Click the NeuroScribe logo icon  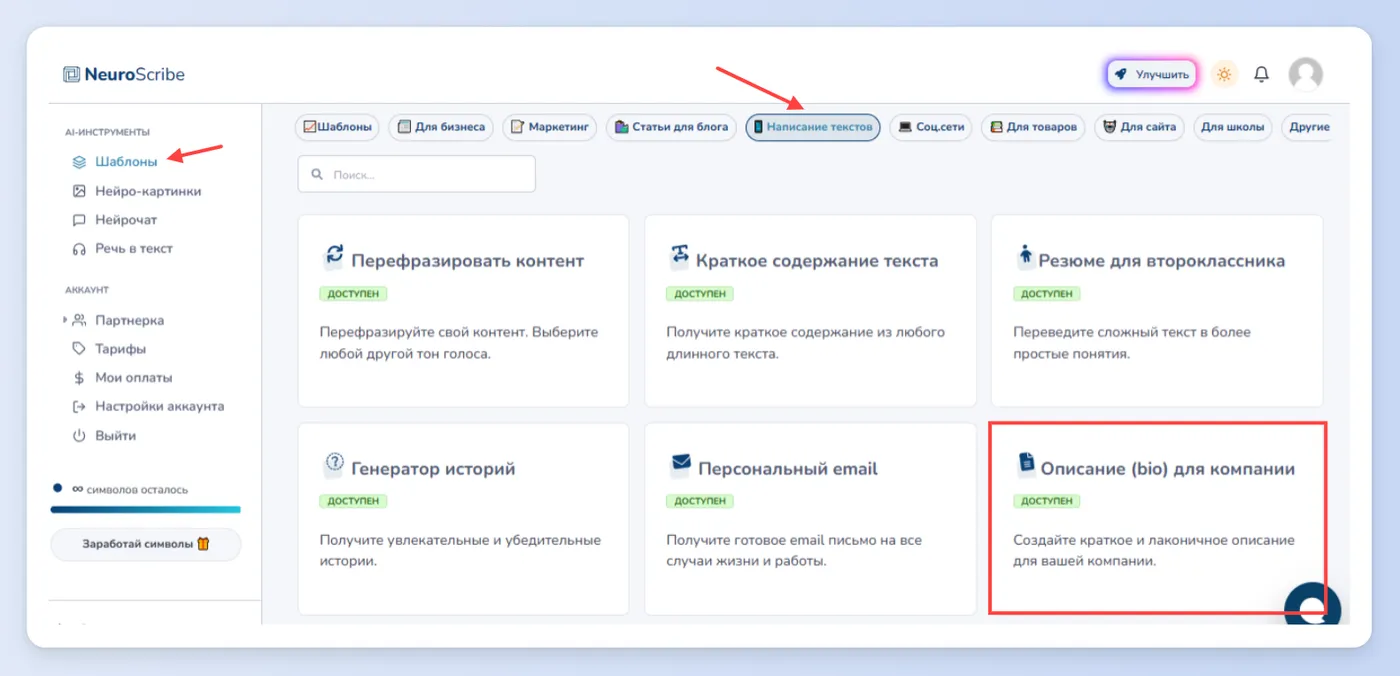[71, 74]
